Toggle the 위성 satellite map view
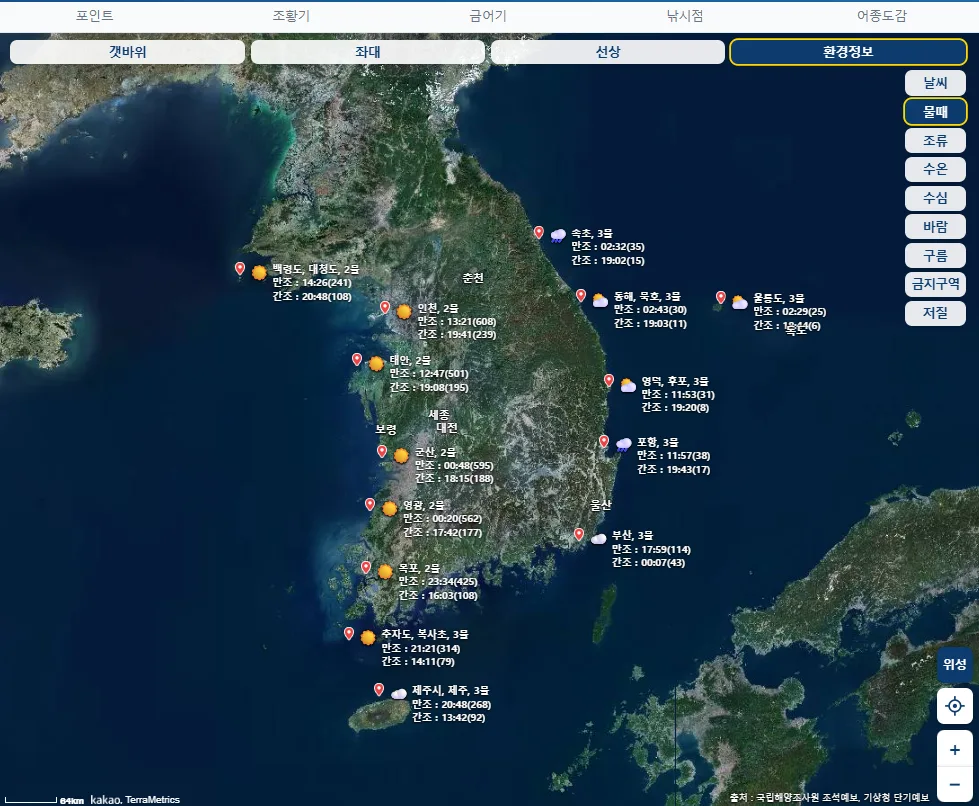 [955, 664]
